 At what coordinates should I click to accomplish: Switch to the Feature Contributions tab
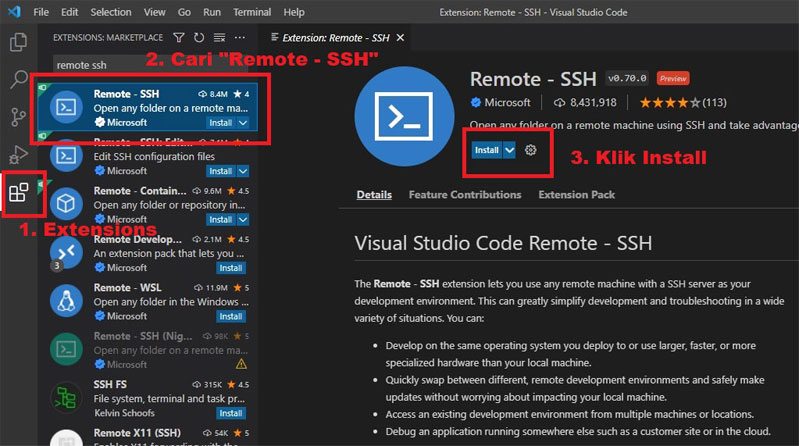[465, 195]
